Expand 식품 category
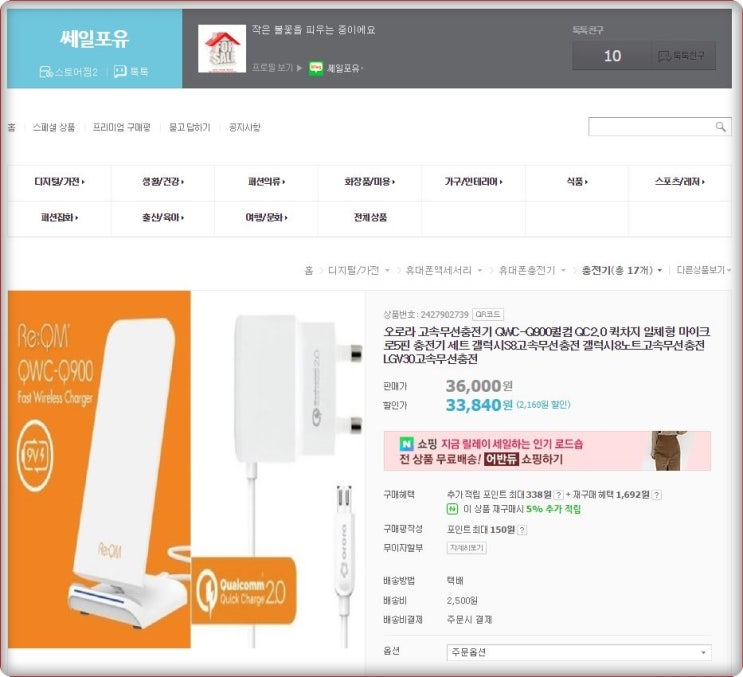 (x=577, y=181)
